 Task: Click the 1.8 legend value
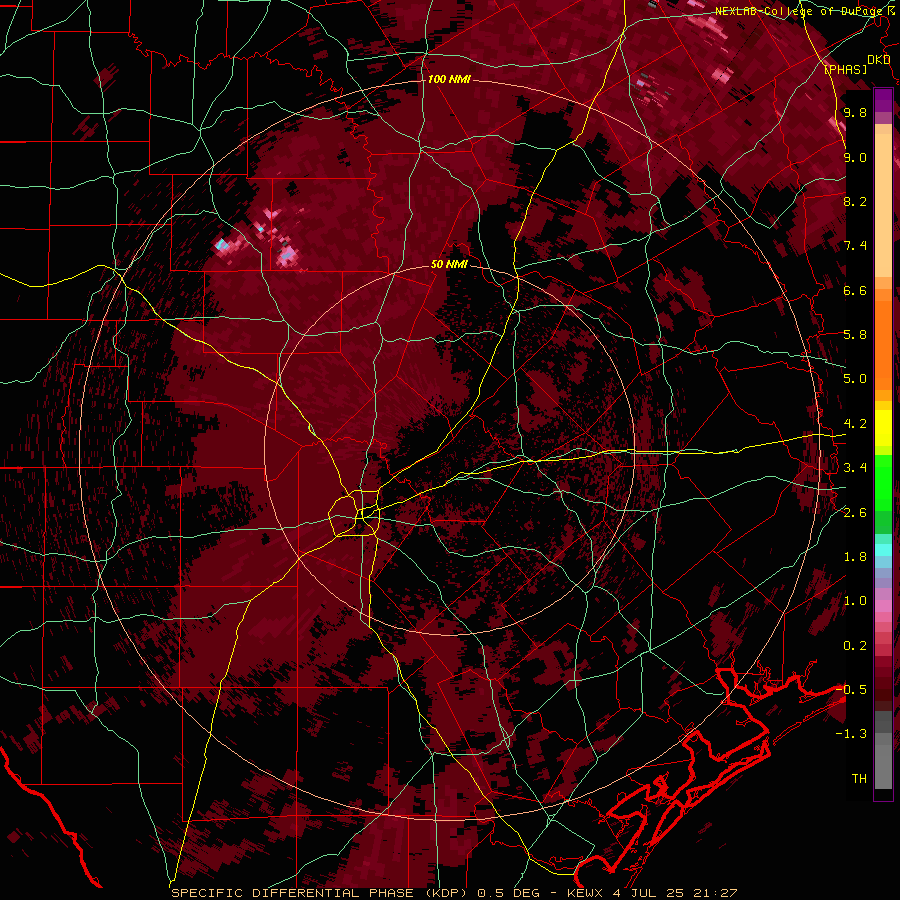855,557
